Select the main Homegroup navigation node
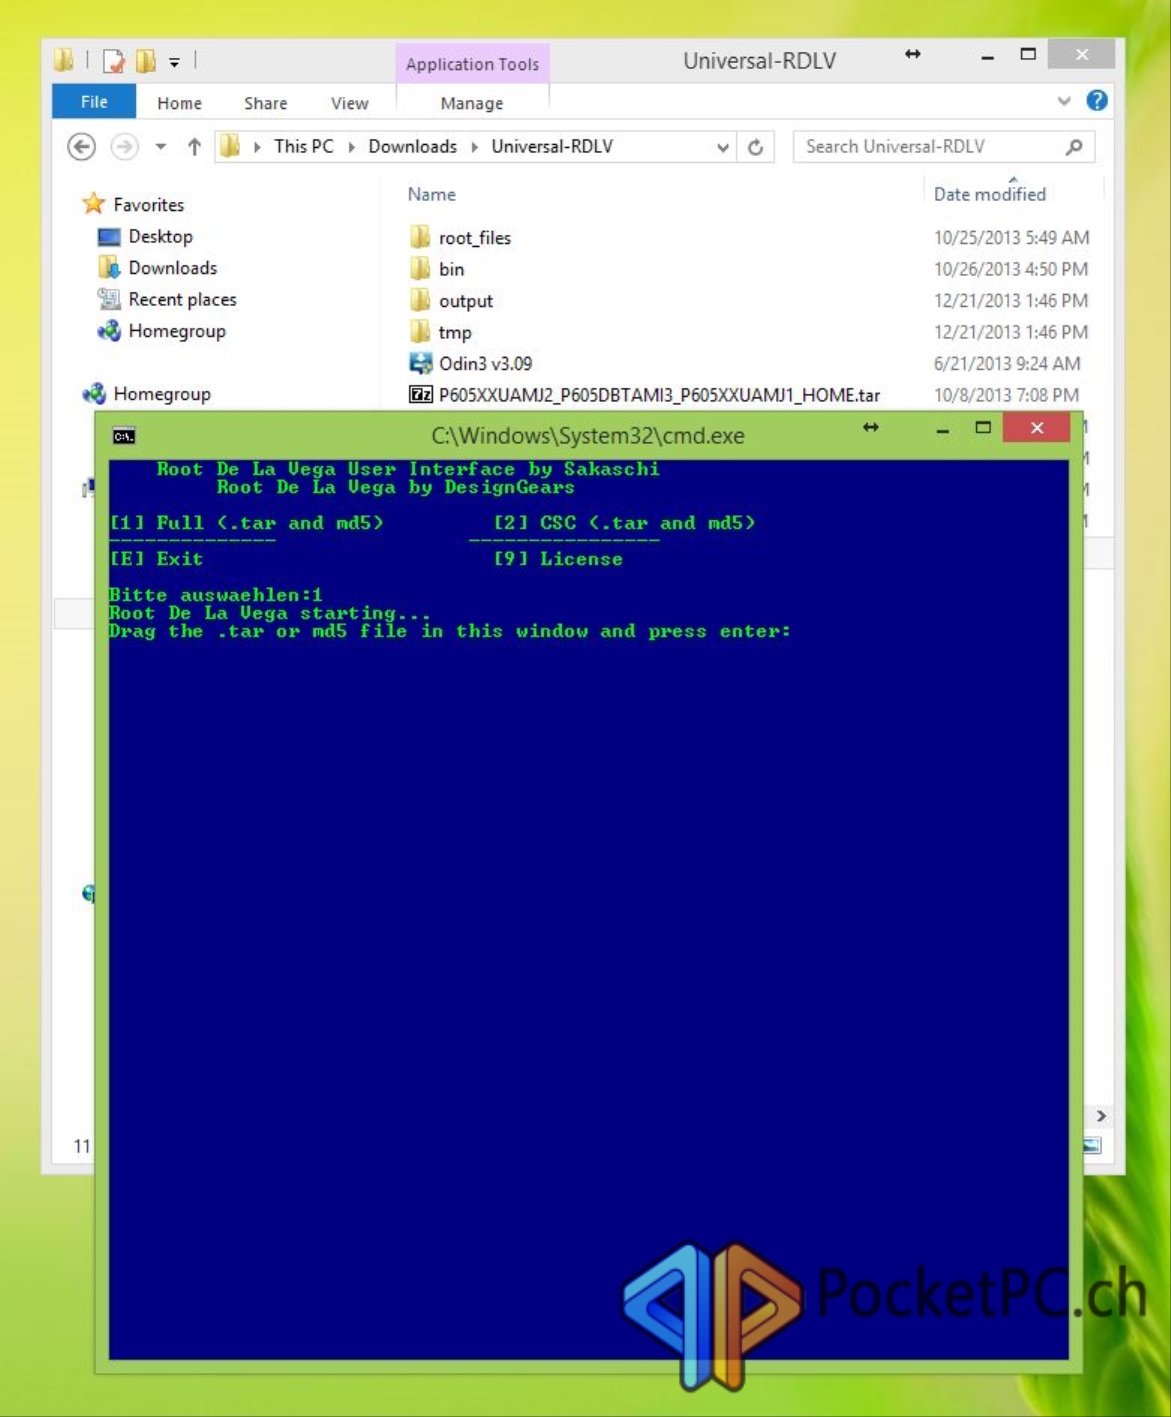This screenshot has height=1417, width=1171. pyautogui.click(x=161, y=394)
